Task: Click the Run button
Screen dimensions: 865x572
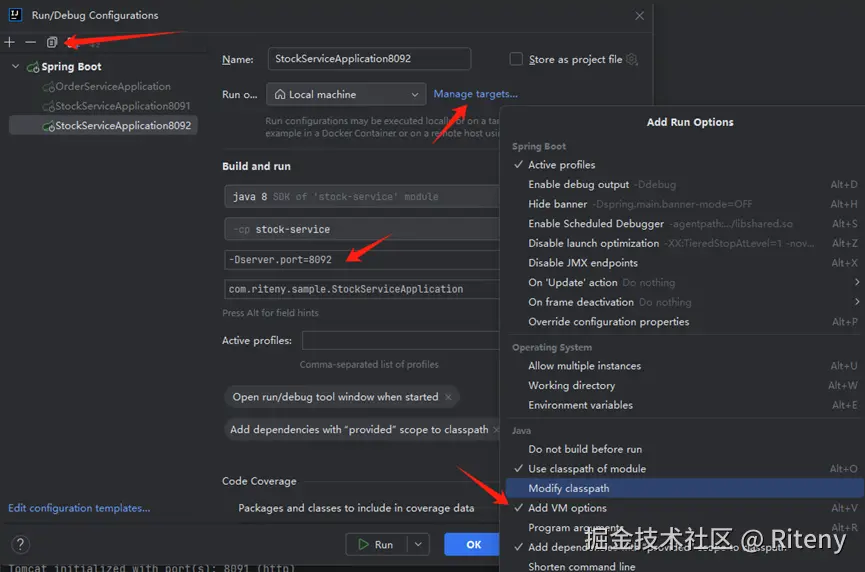Action: point(376,544)
